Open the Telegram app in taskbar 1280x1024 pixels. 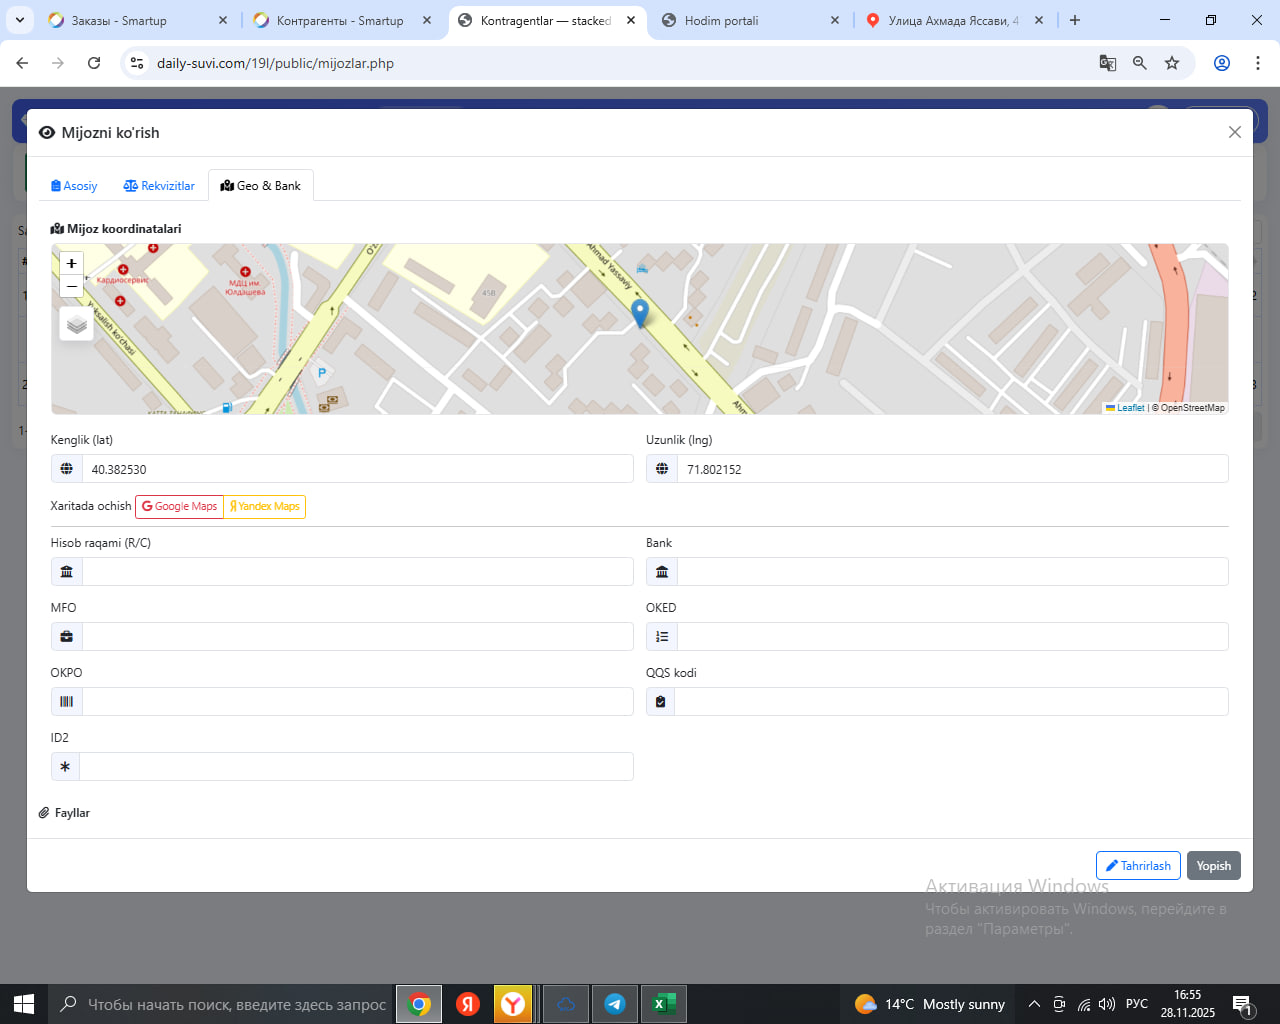pos(615,1004)
